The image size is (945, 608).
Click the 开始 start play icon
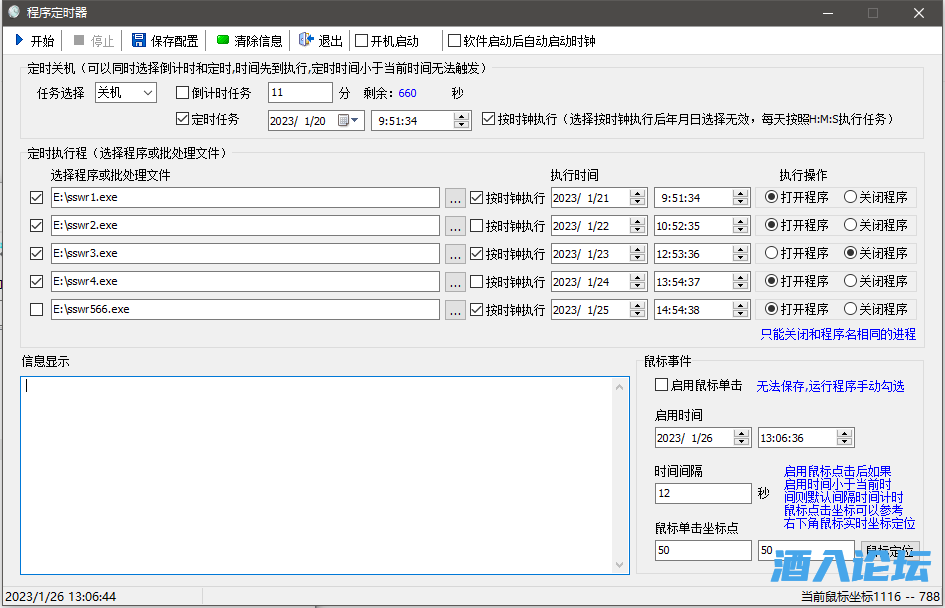[19, 41]
